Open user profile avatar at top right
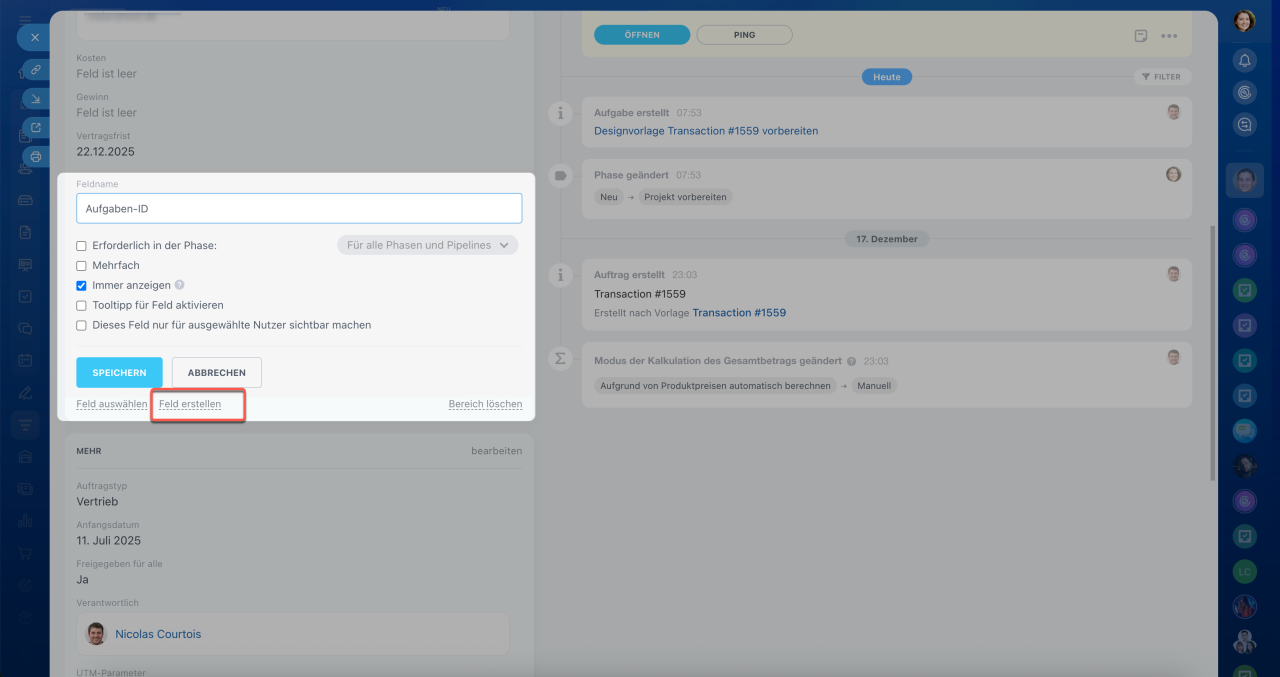This screenshot has height=677, width=1280. point(1244,20)
